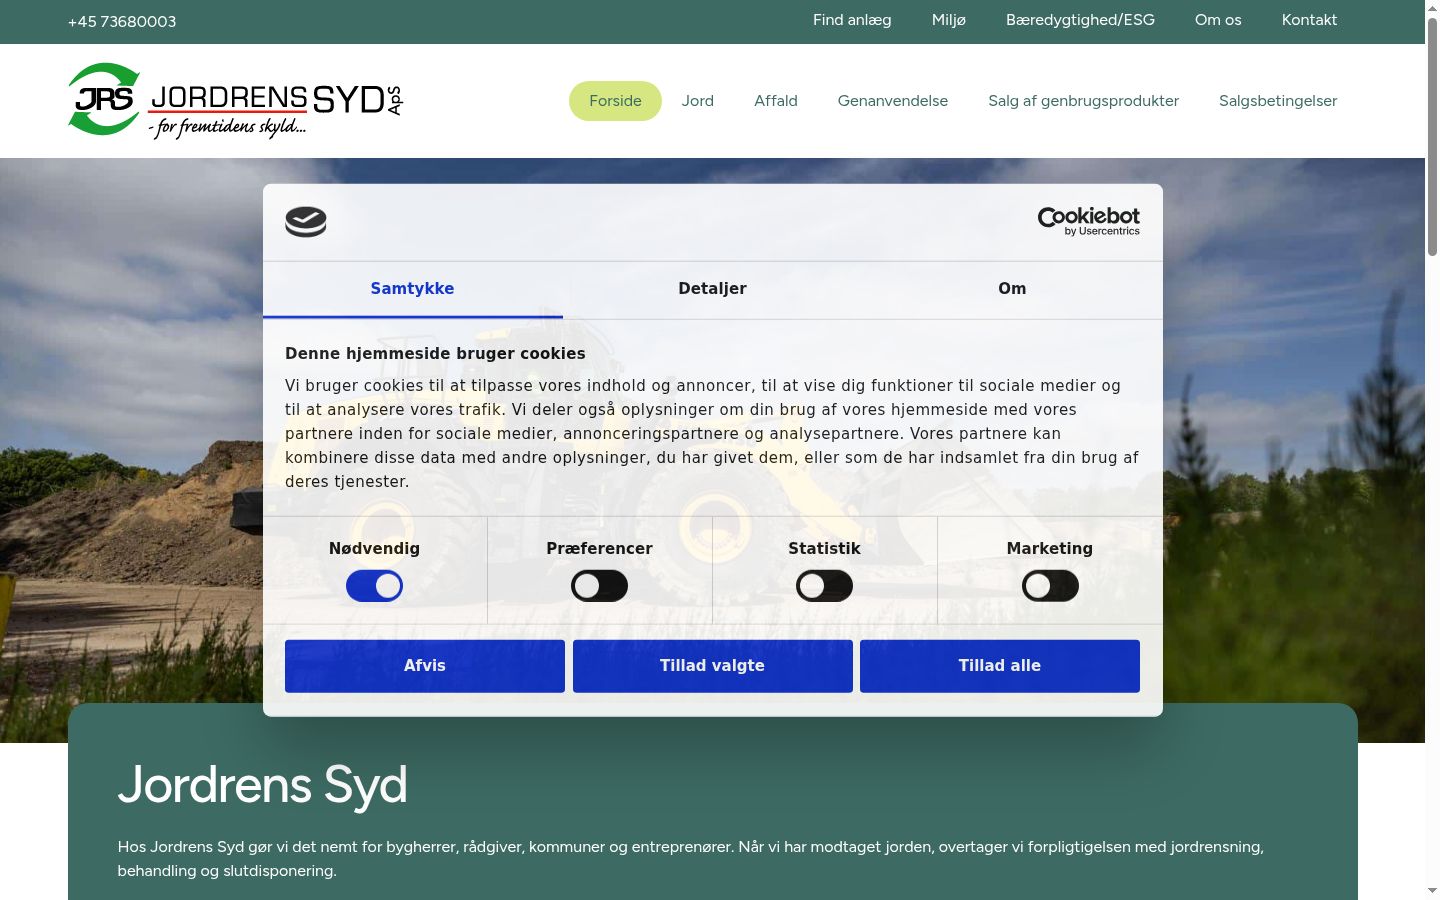This screenshot has height=900, width=1440.
Task: Open the Salgsbetingelser menu item
Action: [1278, 101]
